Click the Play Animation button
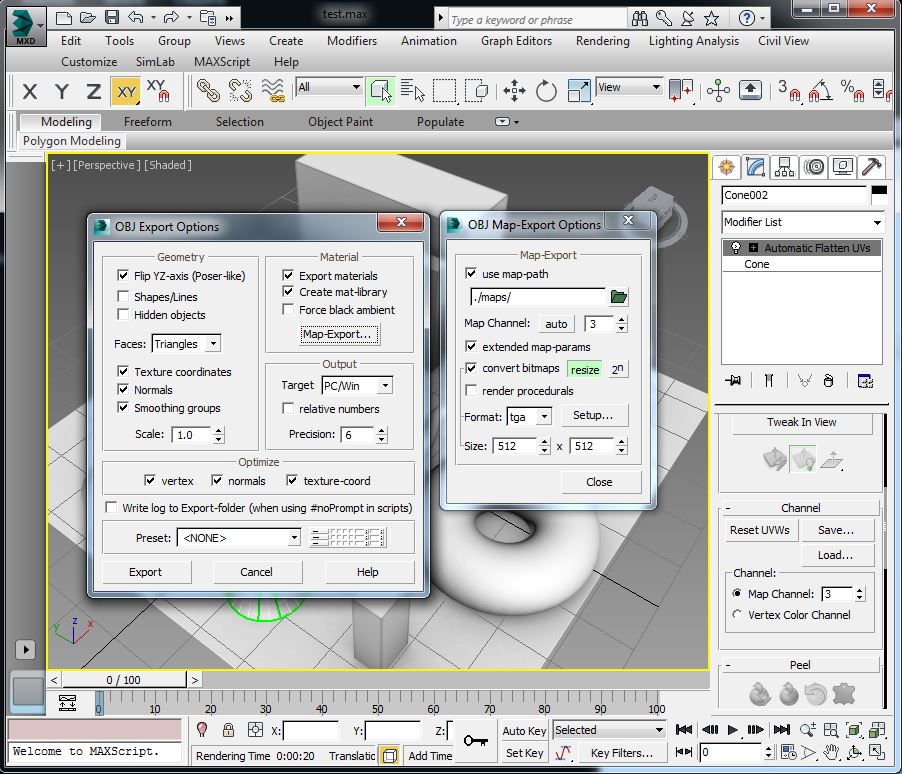The height and width of the screenshot is (774, 902). [732, 730]
